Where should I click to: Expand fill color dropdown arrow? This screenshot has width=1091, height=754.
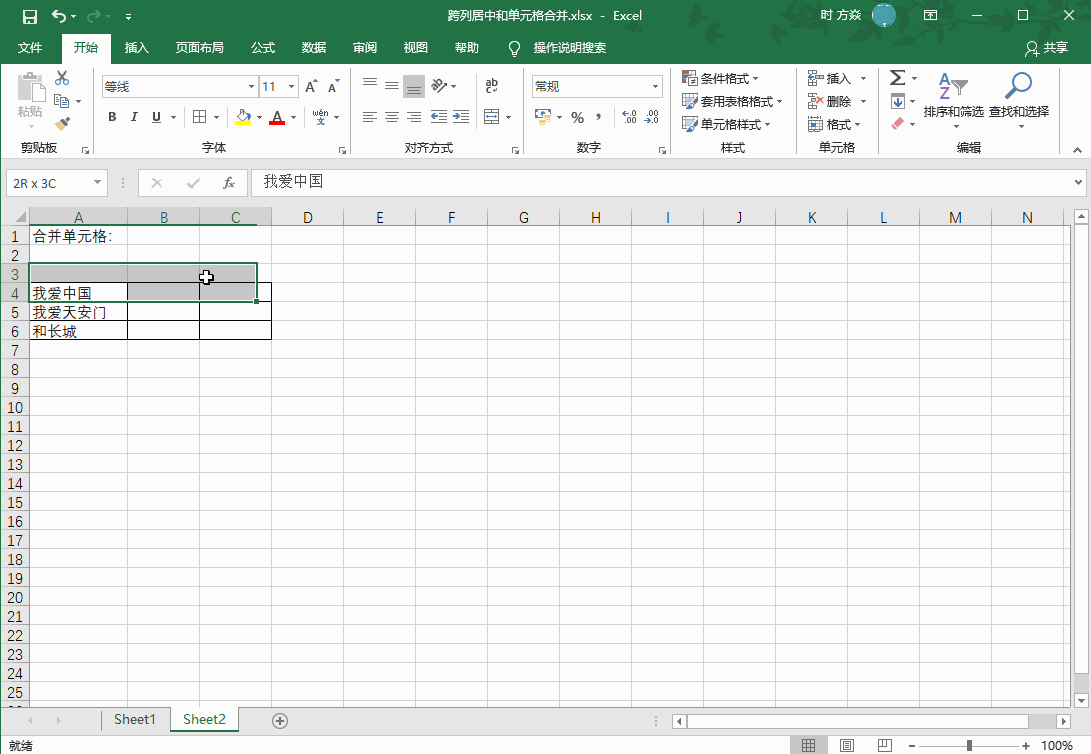260,117
